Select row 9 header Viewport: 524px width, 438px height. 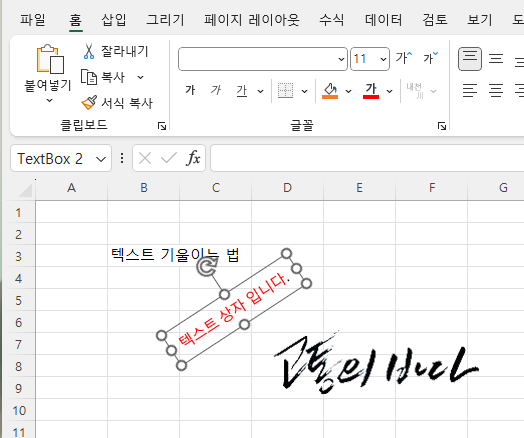click(x=18, y=388)
